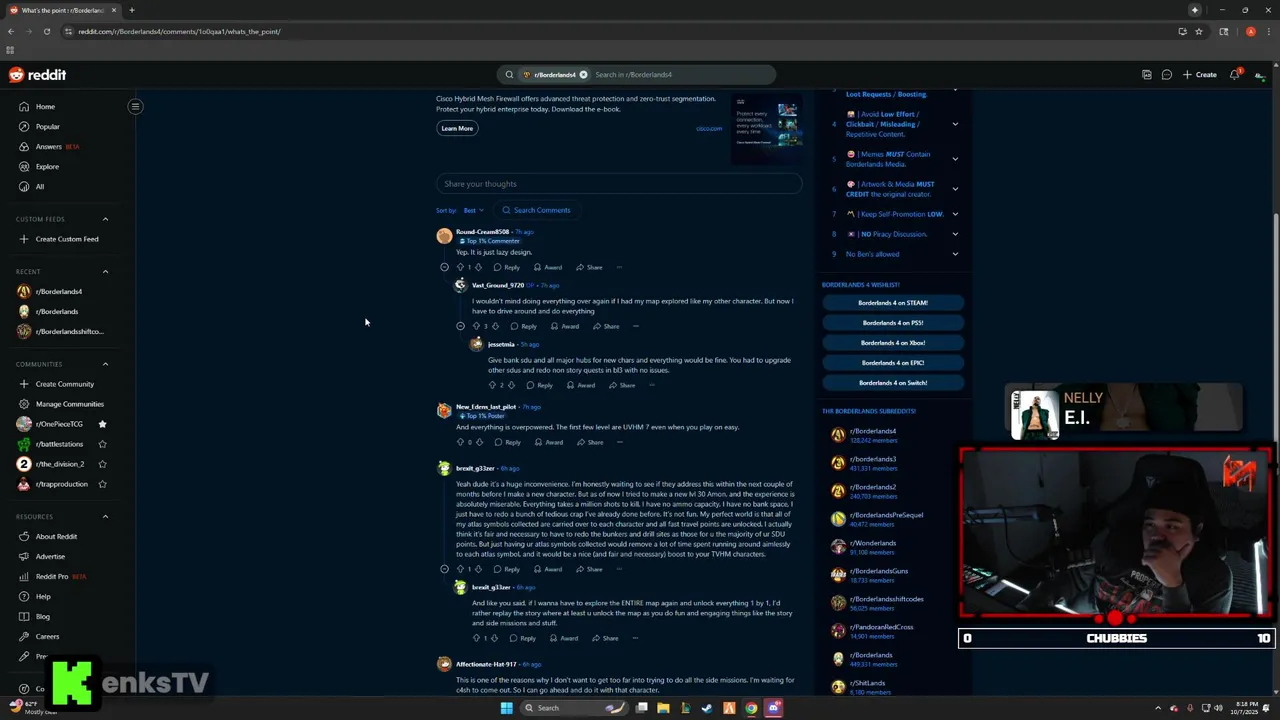Collapse the left navigation sidebar
This screenshot has height=720, width=1280.
pos(135,106)
